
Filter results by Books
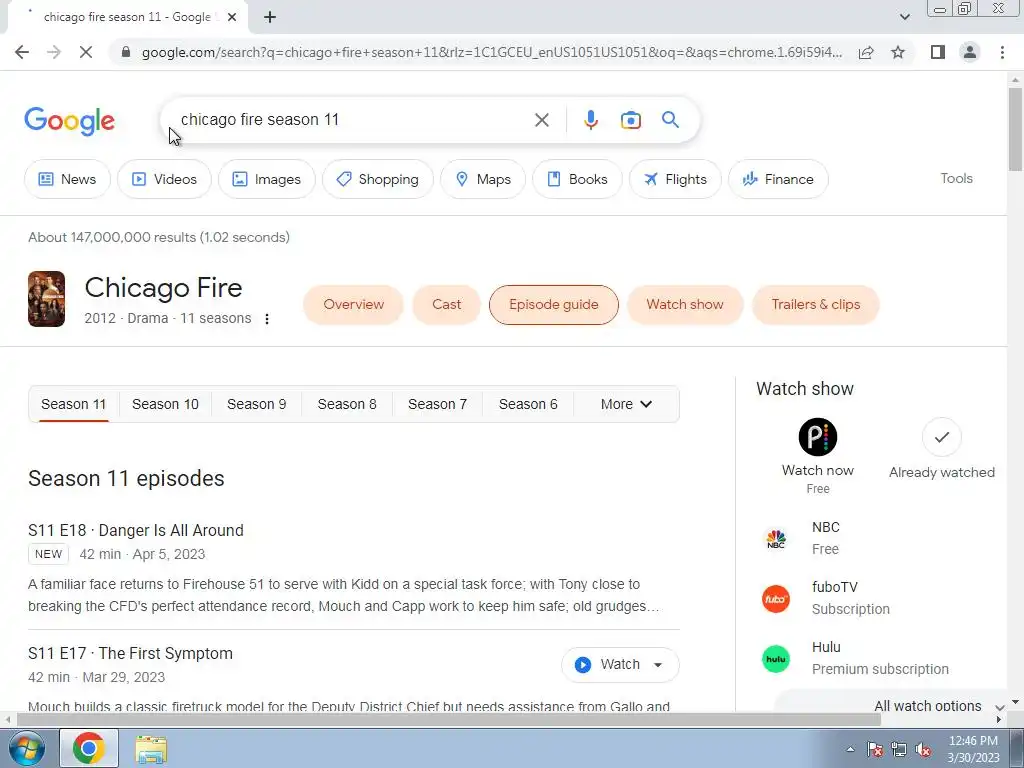tap(577, 179)
